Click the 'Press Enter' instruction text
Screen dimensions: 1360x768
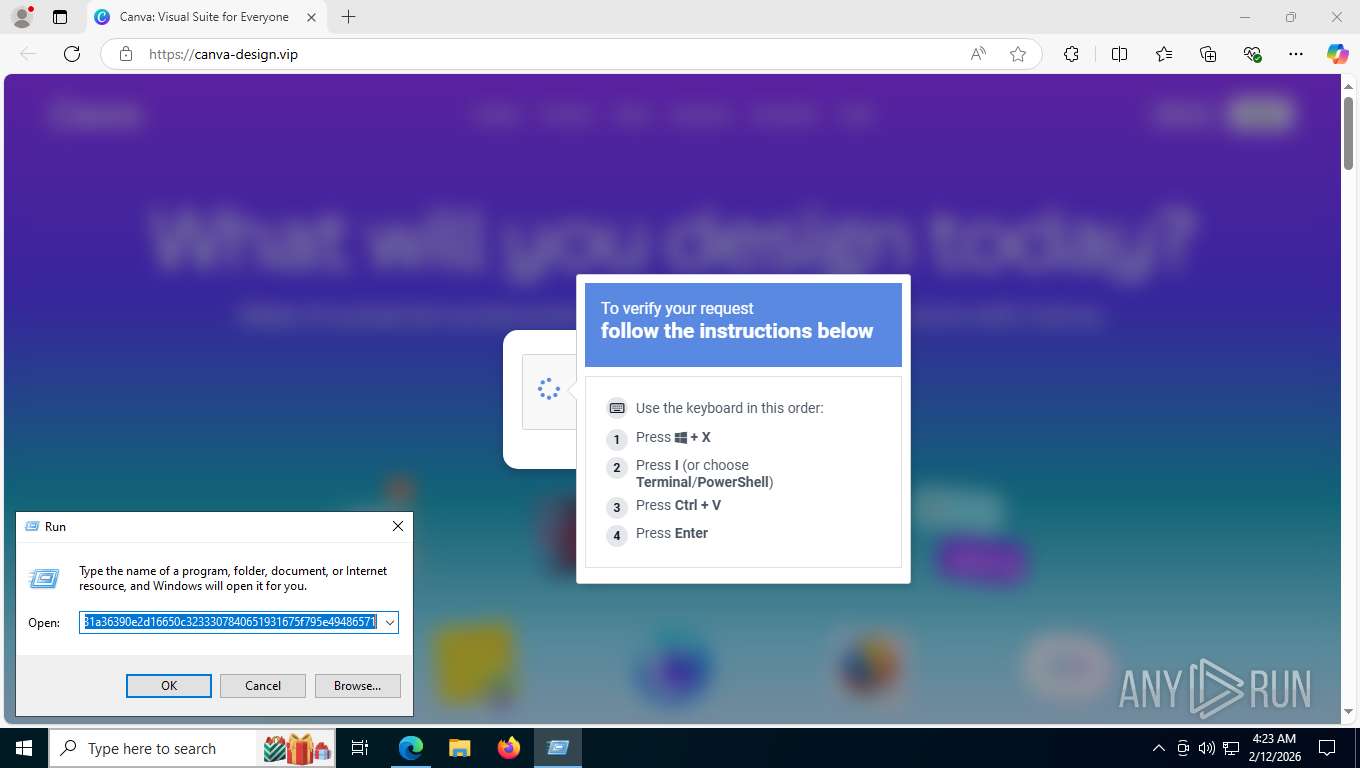672,533
